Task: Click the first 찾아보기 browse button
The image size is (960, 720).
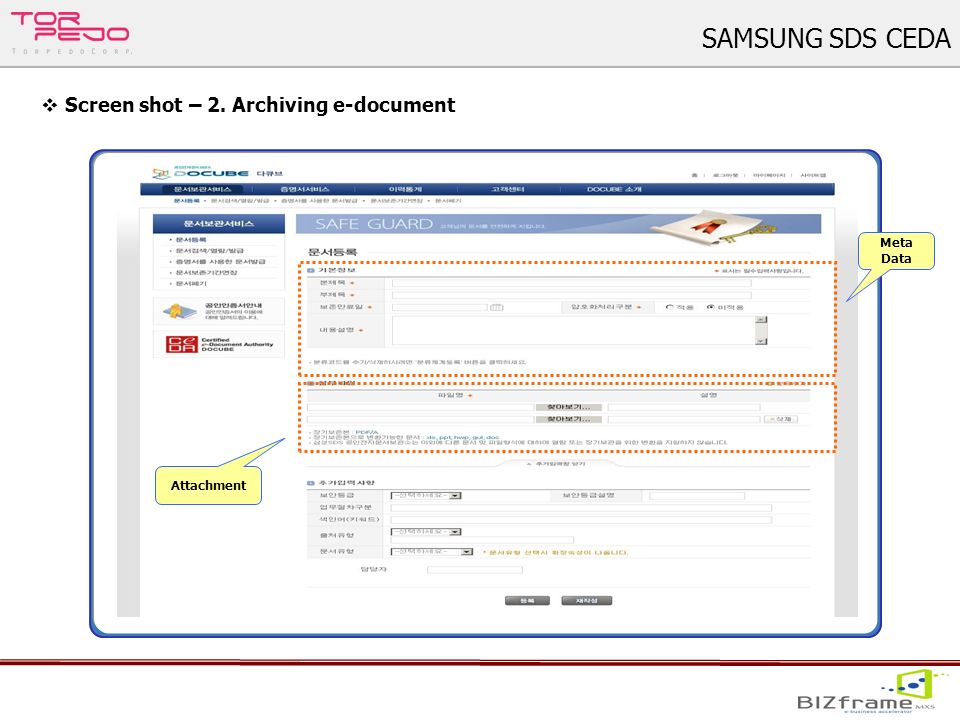Action: pyautogui.click(x=568, y=407)
